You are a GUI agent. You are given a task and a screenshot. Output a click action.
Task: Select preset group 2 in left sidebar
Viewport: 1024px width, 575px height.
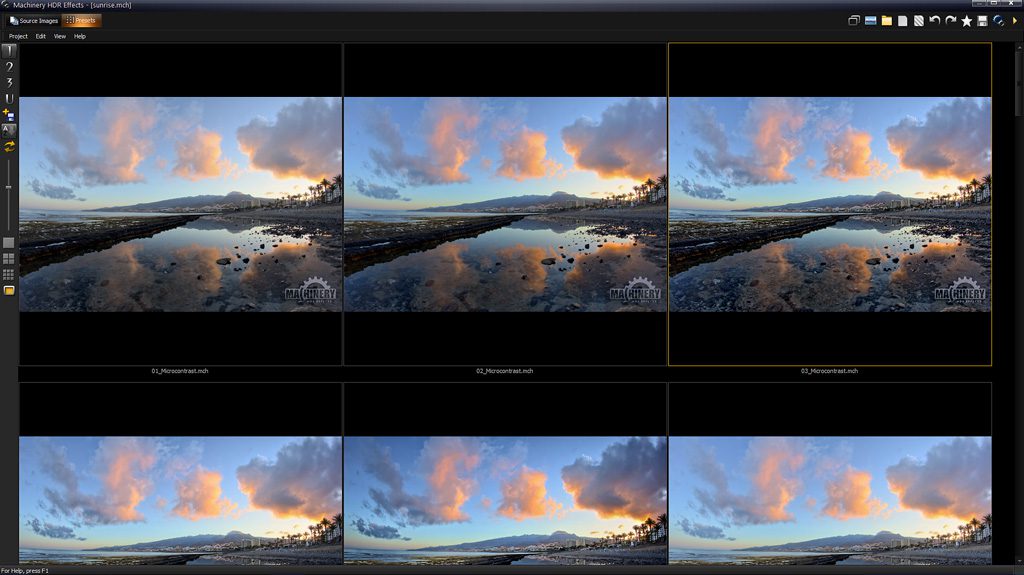(9, 66)
